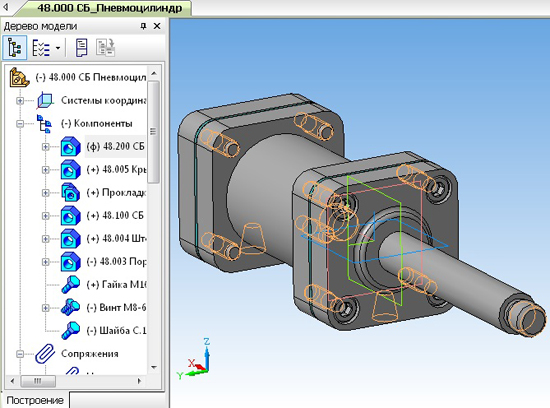
Task: Select the Сопряжения tree label
Action: tap(90, 354)
